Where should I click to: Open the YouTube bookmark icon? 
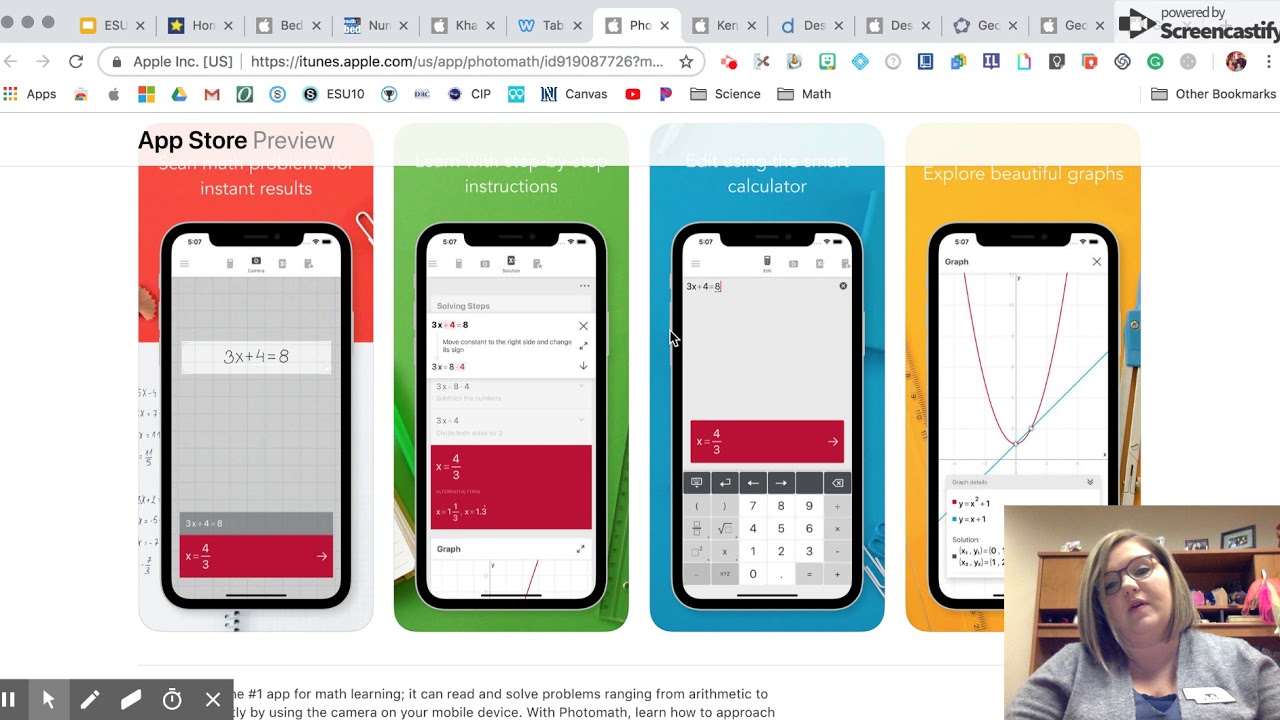[633, 94]
